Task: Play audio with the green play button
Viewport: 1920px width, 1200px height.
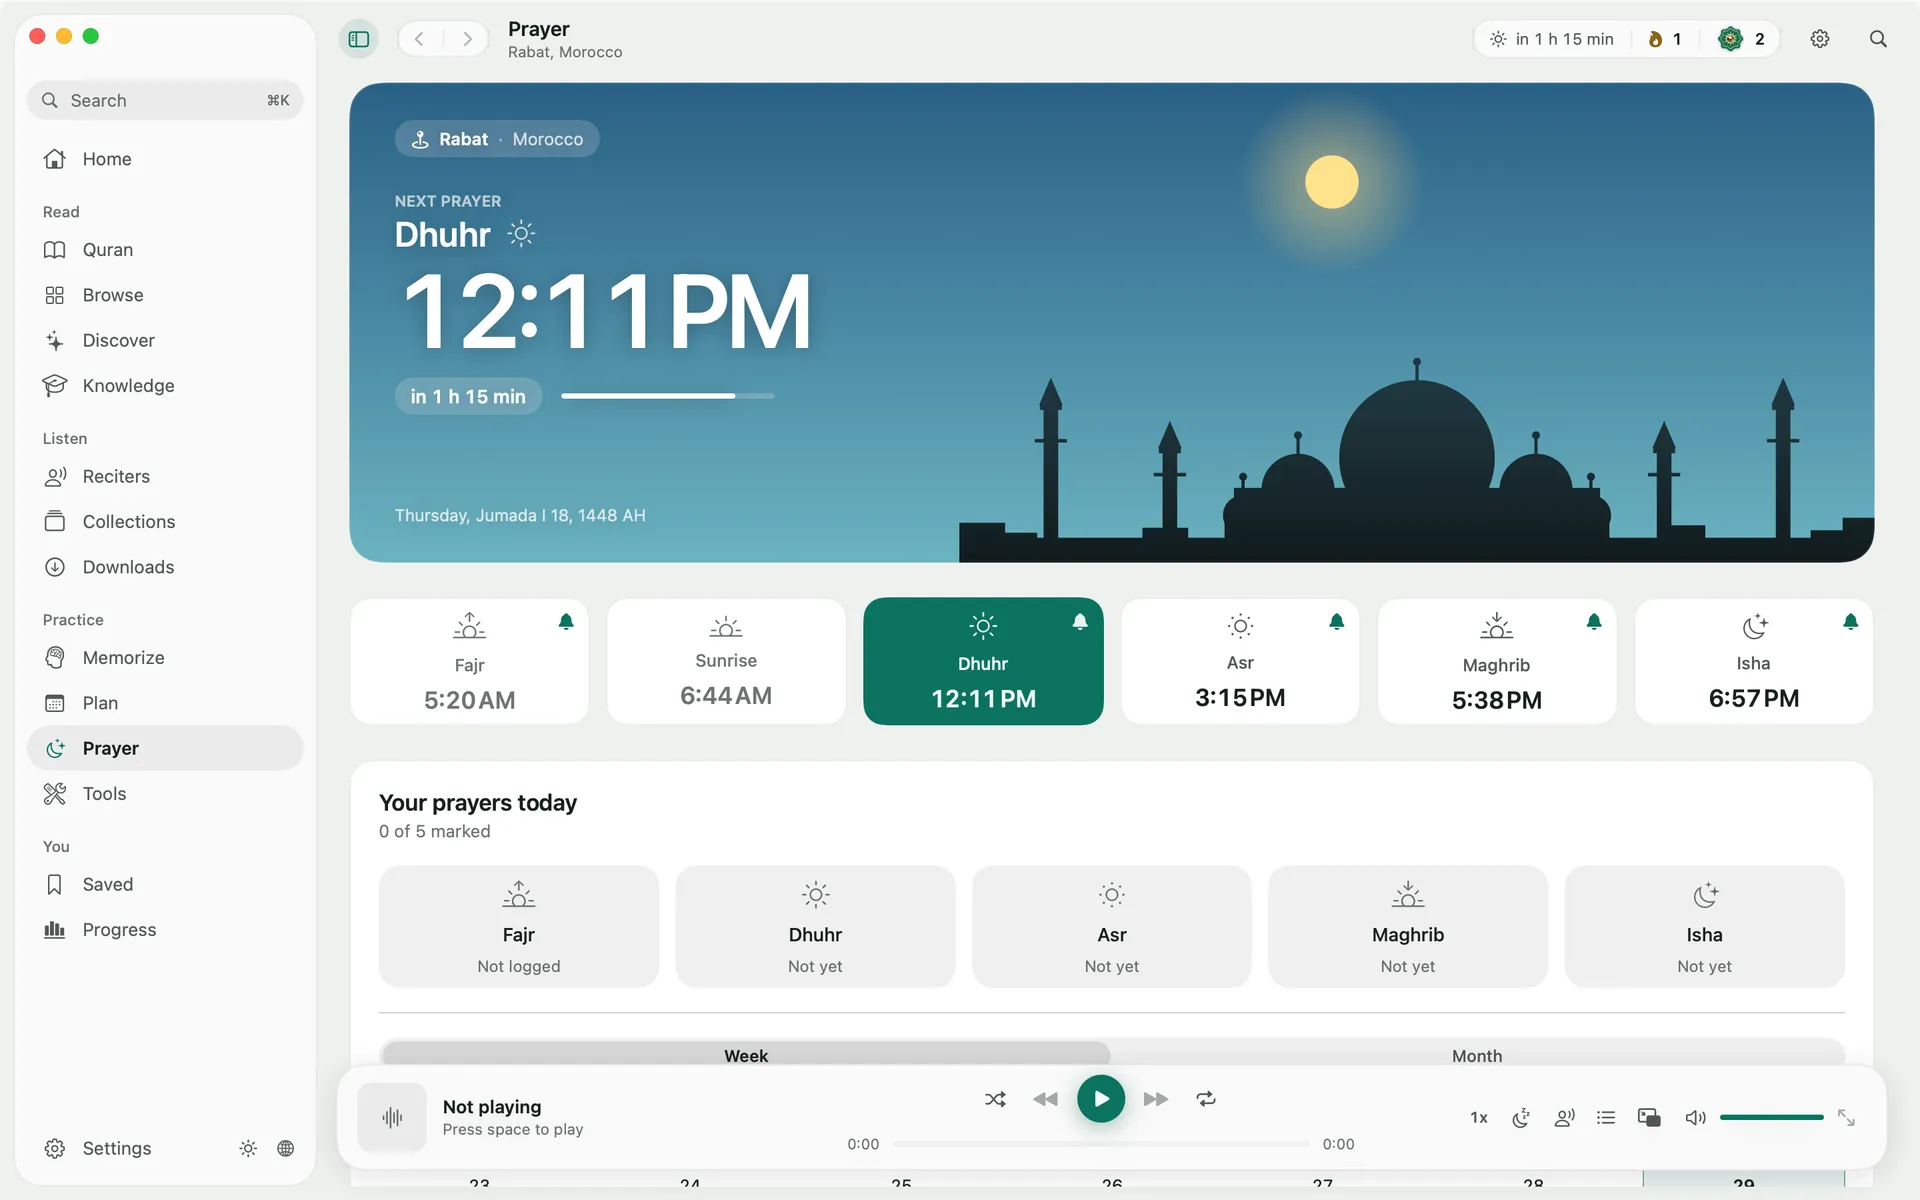Action: coord(1101,1099)
